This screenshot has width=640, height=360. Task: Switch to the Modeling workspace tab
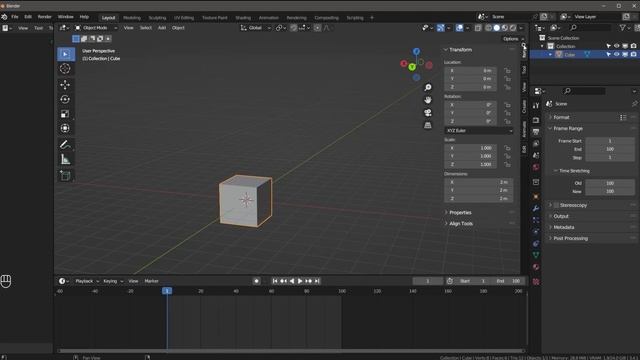[132, 18]
